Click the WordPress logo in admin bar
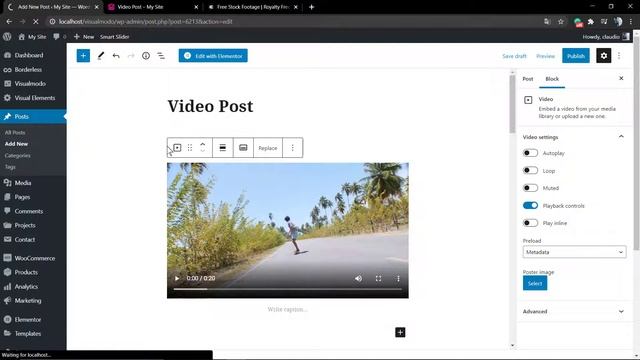640x360 pixels. [x=7, y=37]
